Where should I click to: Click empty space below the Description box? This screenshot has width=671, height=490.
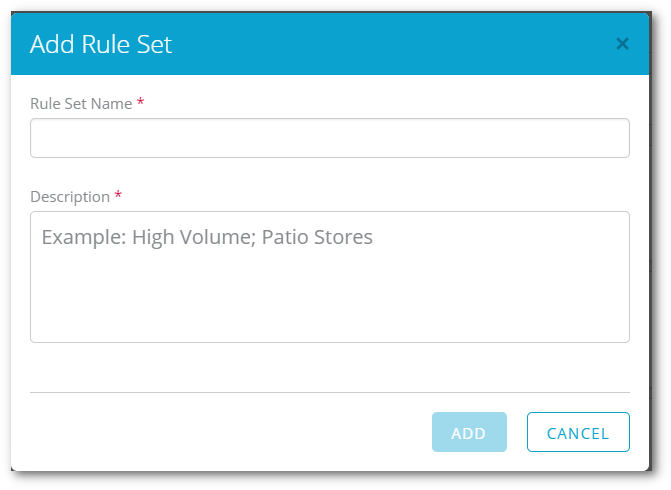330,367
